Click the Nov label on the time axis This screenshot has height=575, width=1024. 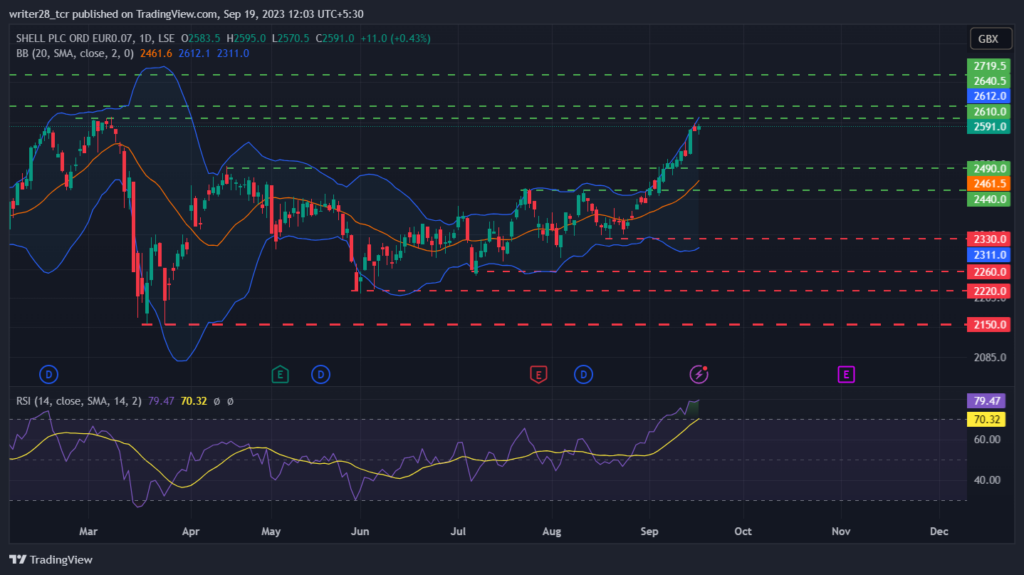point(840,531)
